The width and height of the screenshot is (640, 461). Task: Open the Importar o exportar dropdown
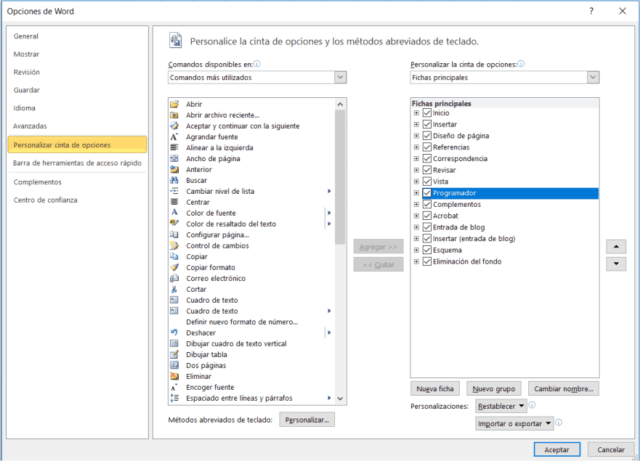pos(514,423)
